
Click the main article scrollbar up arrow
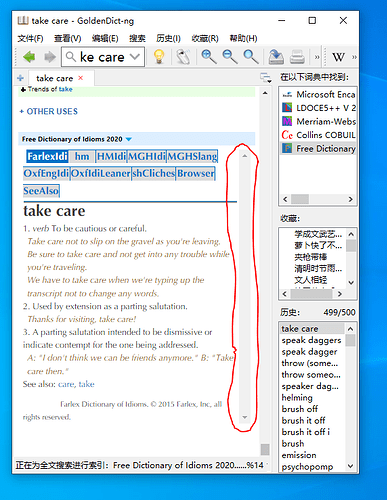click(x=265, y=93)
